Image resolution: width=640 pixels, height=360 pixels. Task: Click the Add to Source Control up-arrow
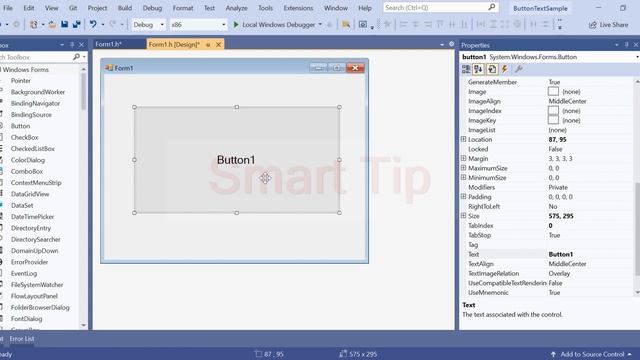pos(553,354)
